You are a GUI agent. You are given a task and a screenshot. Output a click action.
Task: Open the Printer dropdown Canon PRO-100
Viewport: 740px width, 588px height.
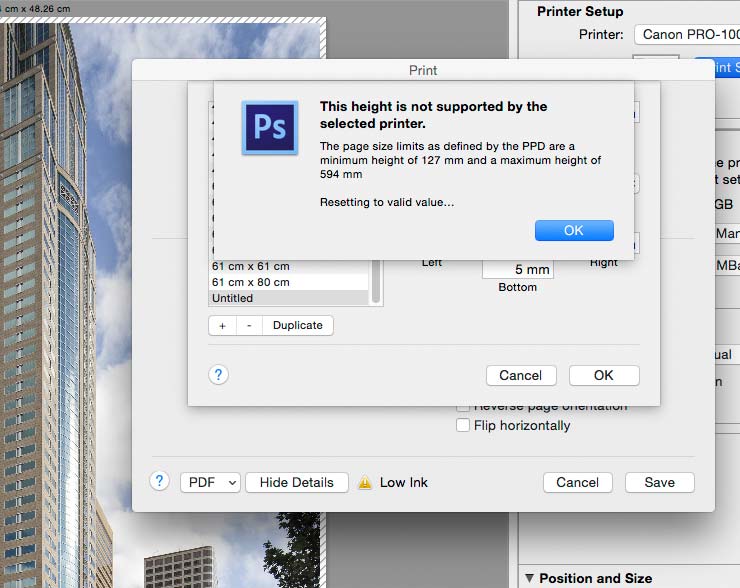(x=687, y=35)
